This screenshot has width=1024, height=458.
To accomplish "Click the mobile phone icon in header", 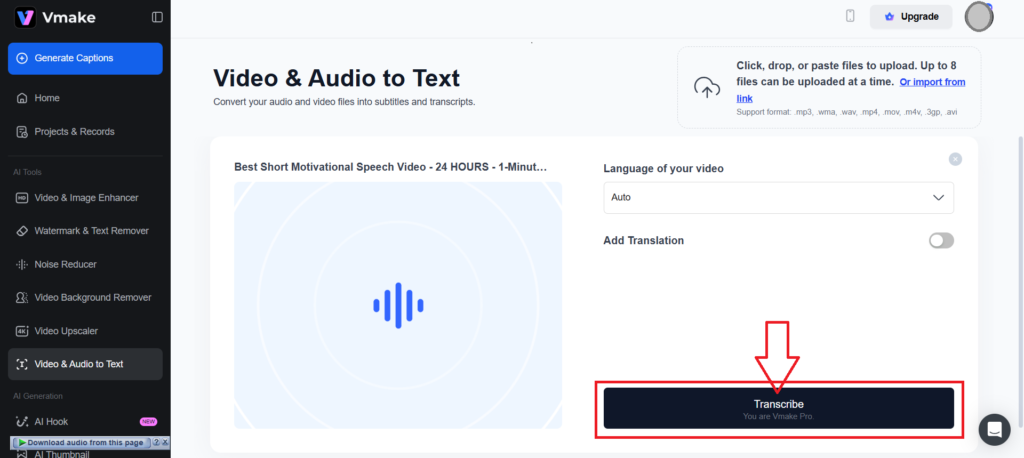I will [850, 16].
